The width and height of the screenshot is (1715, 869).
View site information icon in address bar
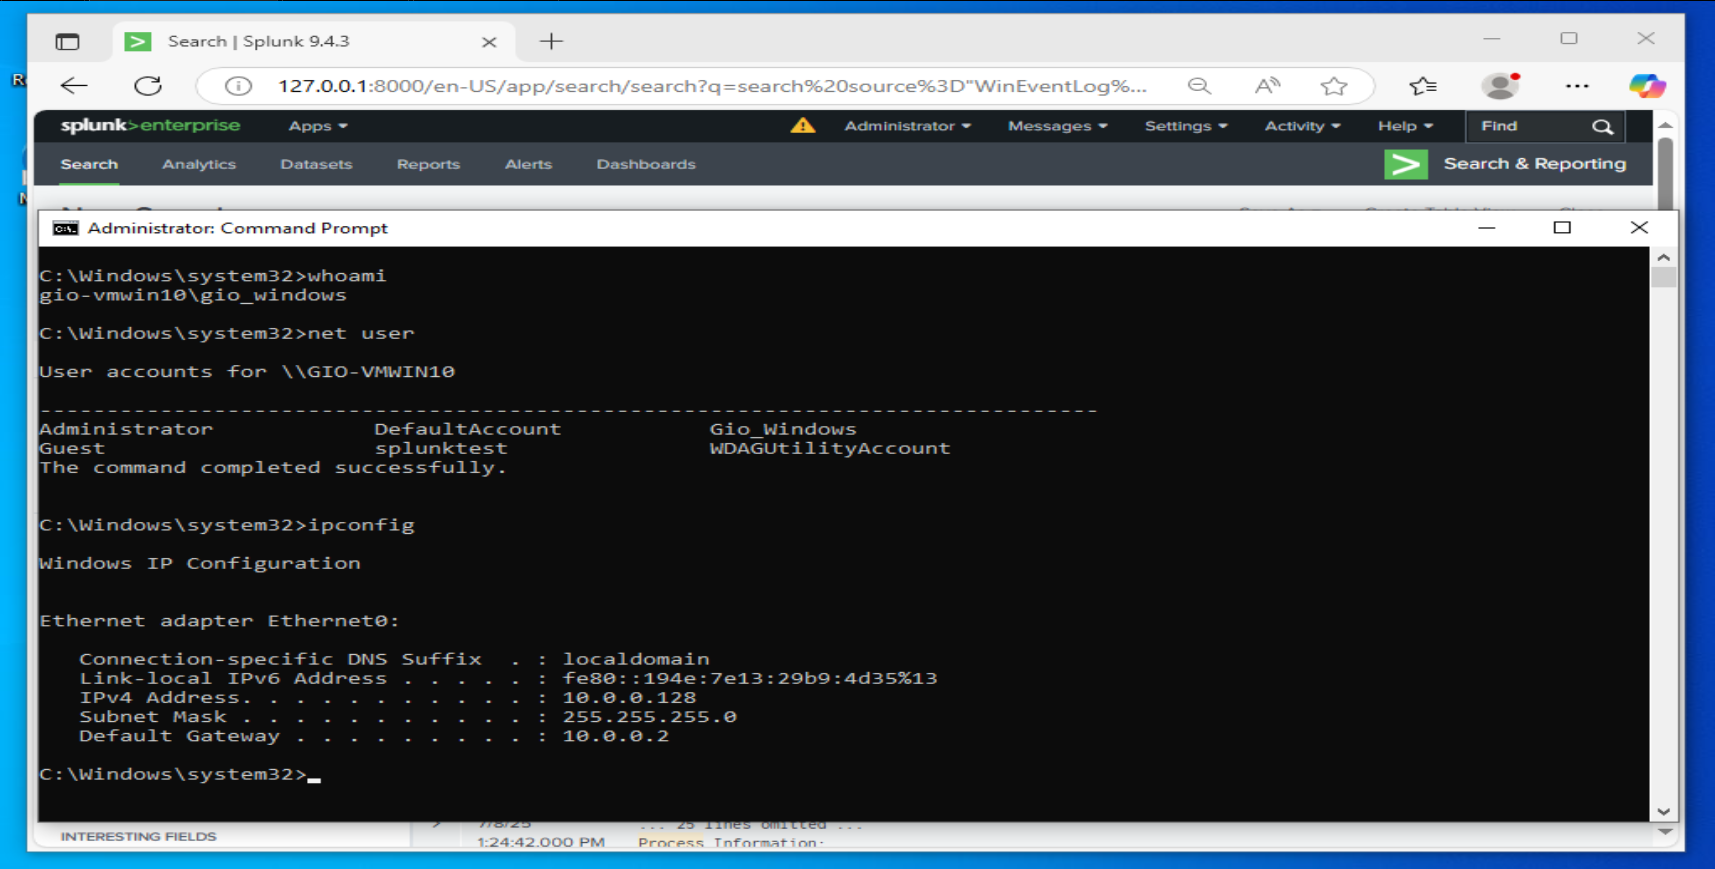[x=238, y=86]
